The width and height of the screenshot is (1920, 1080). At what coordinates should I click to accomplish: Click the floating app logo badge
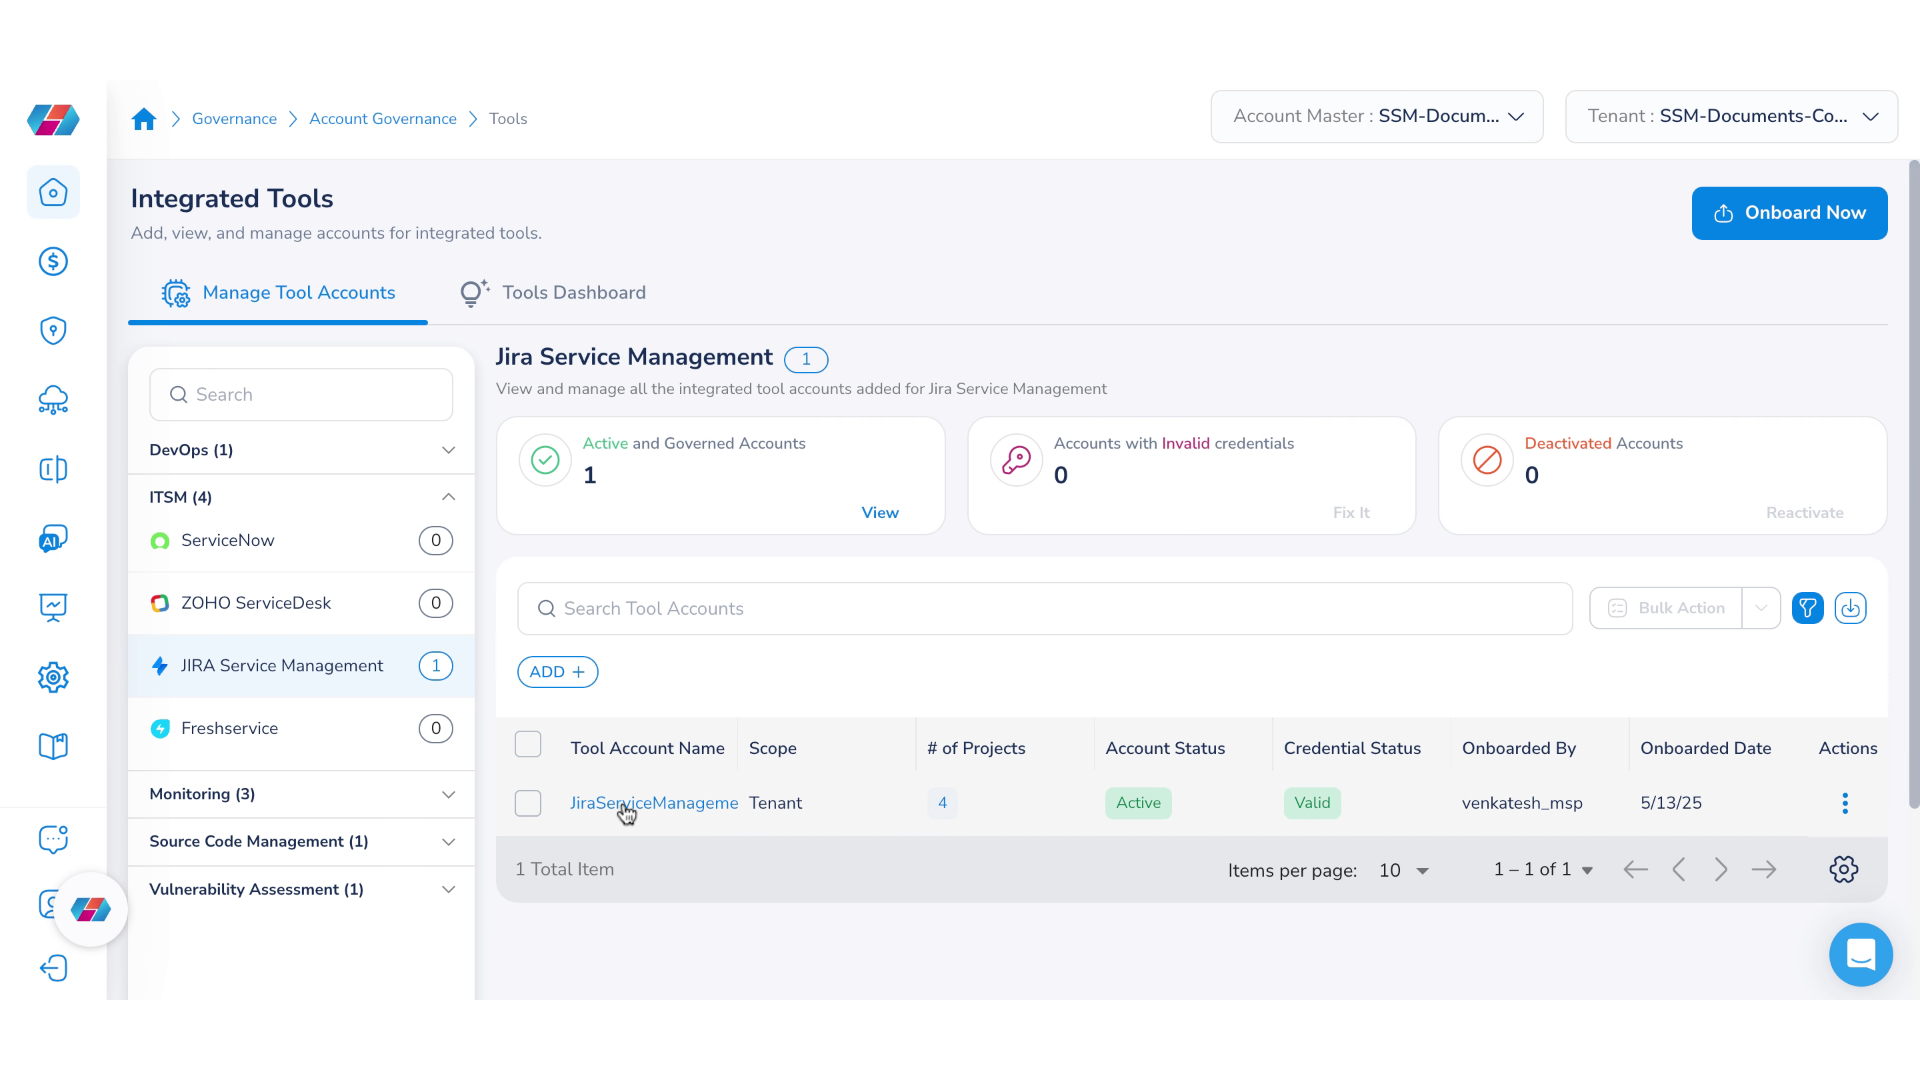(x=91, y=910)
